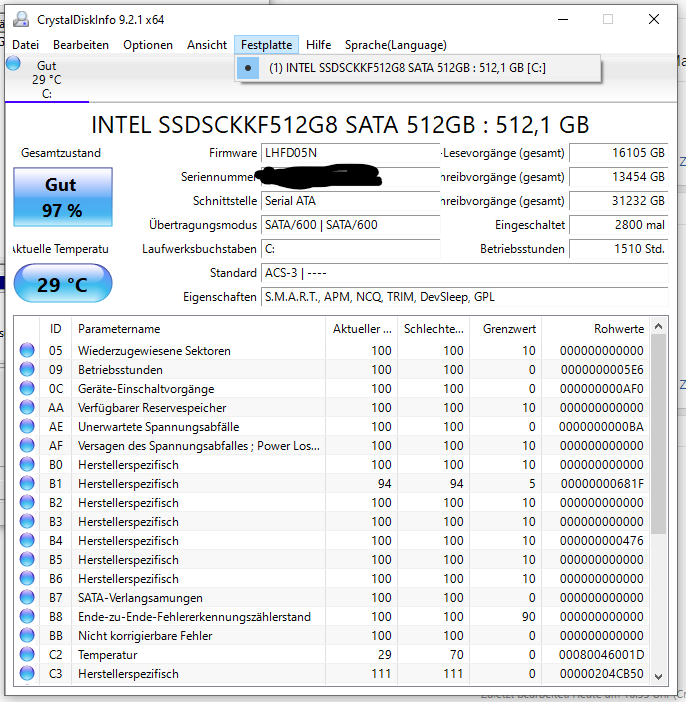Click status orb of row B5
The width and height of the screenshot is (686, 702).
tap(27, 559)
